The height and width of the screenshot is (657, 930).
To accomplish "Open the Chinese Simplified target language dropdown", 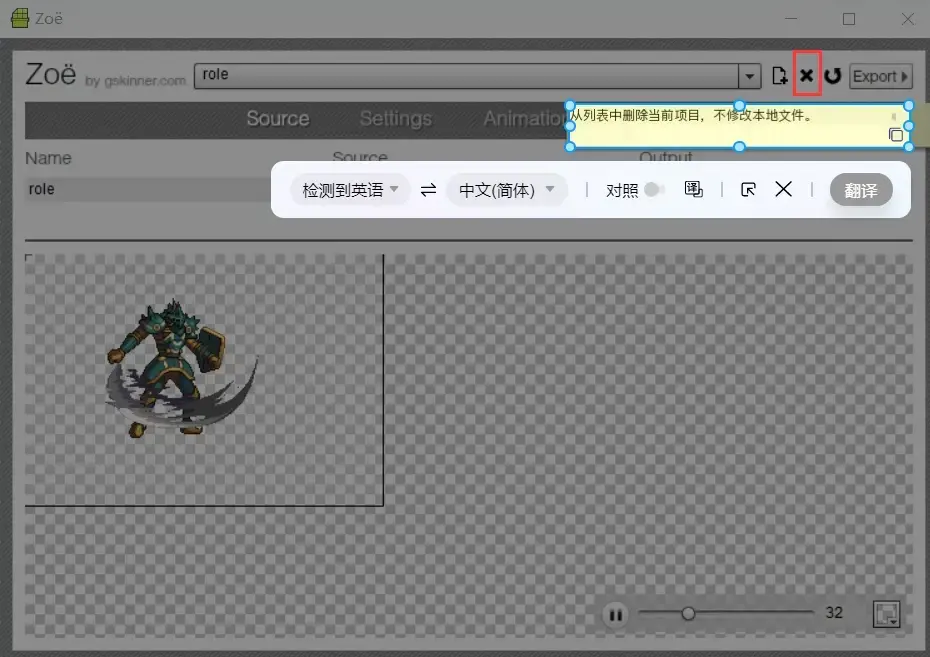I will 507,190.
